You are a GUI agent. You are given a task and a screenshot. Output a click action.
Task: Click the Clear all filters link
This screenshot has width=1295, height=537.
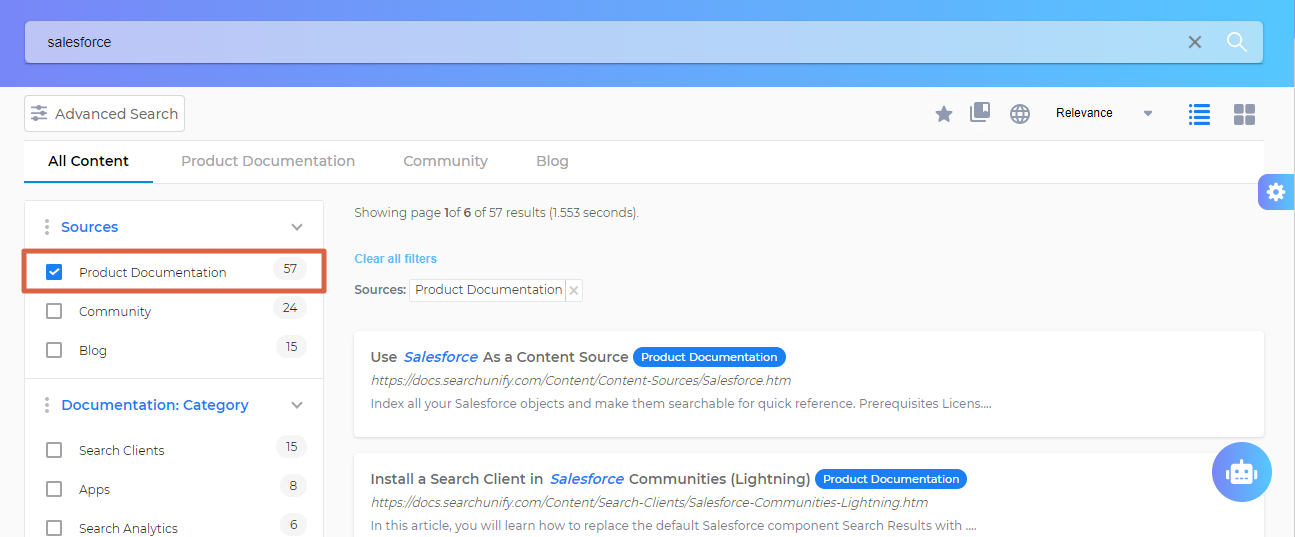[395, 259]
